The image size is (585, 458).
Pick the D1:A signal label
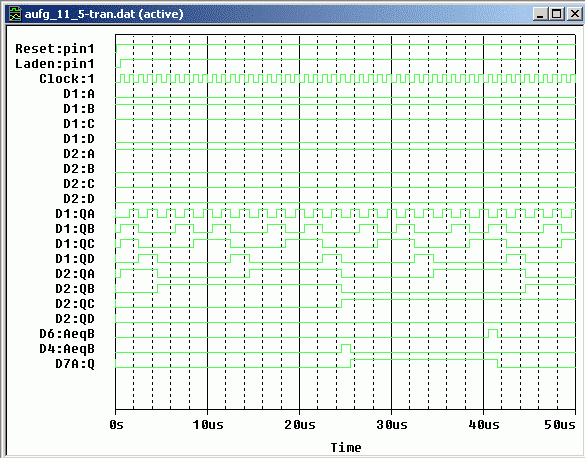coord(79,94)
